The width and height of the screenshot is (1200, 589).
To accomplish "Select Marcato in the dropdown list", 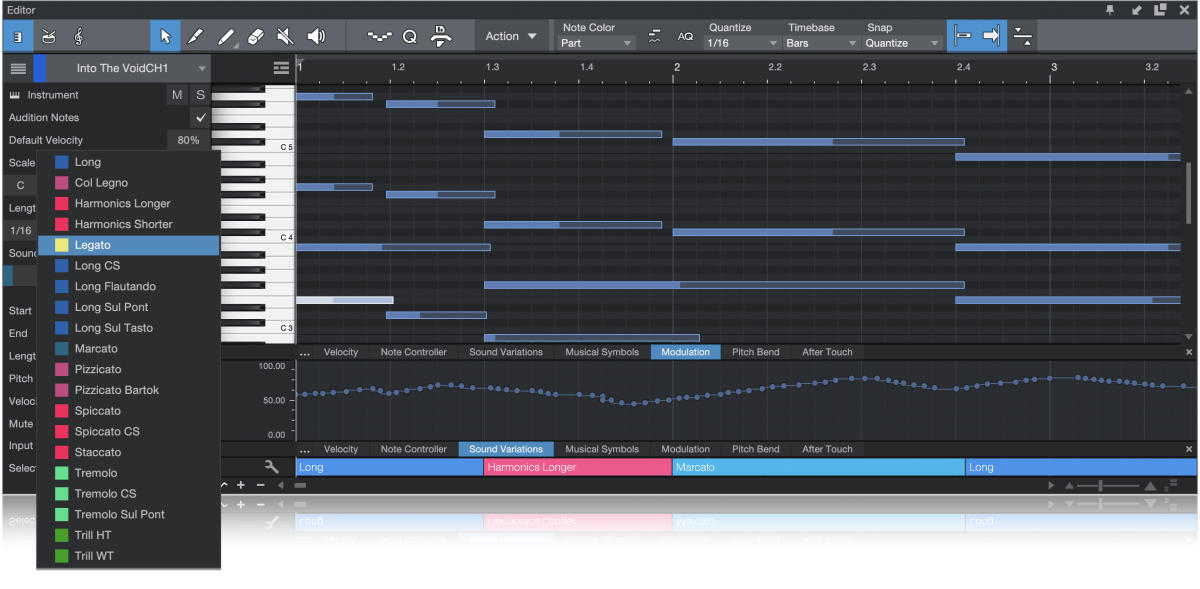I will (x=128, y=349).
